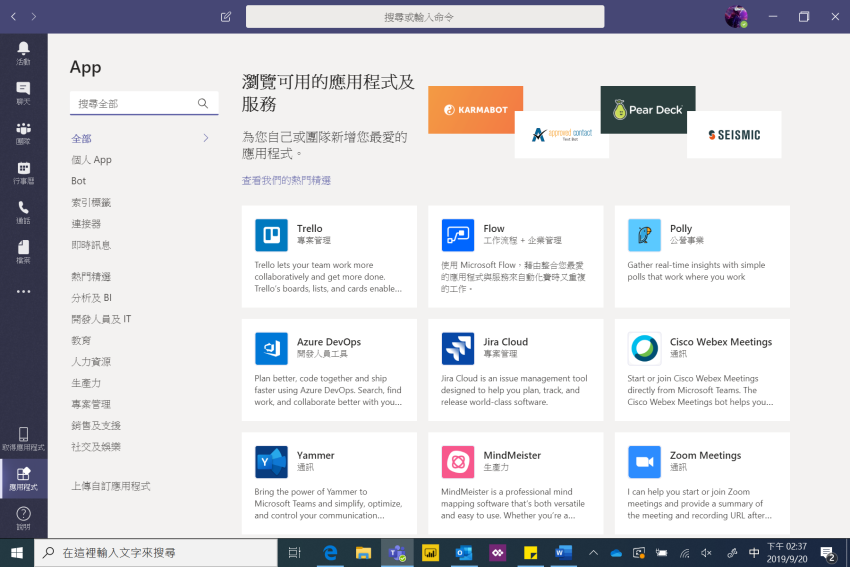Screen dimensions: 850x567
Task: Click the MindMeister app icon
Action: click(458, 461)
